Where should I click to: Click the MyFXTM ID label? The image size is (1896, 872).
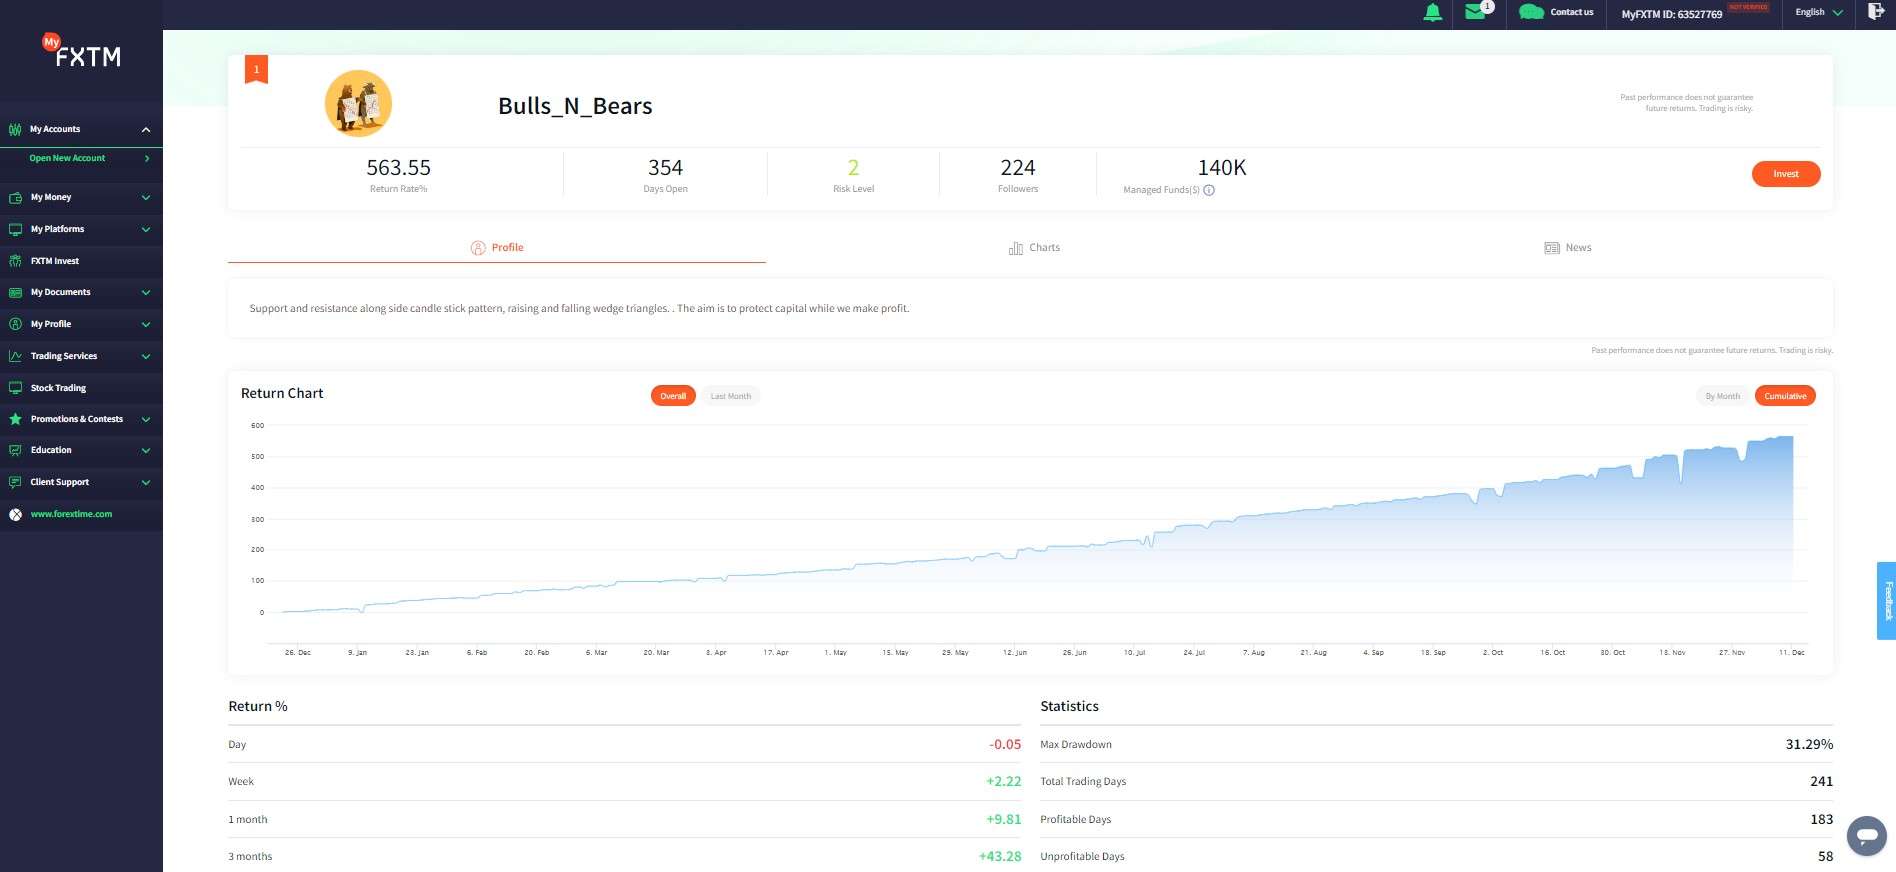(1672, 14)
